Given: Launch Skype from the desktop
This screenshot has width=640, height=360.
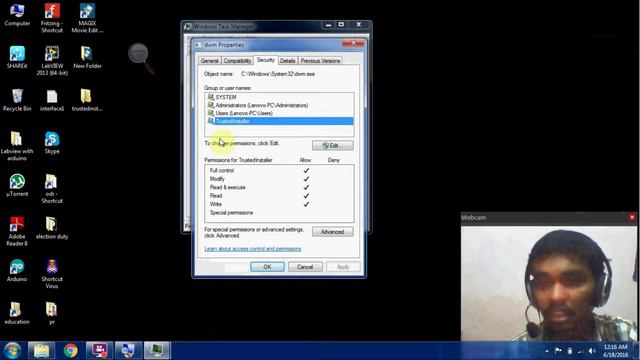Looking at the screenshot, I should (52, 142).
